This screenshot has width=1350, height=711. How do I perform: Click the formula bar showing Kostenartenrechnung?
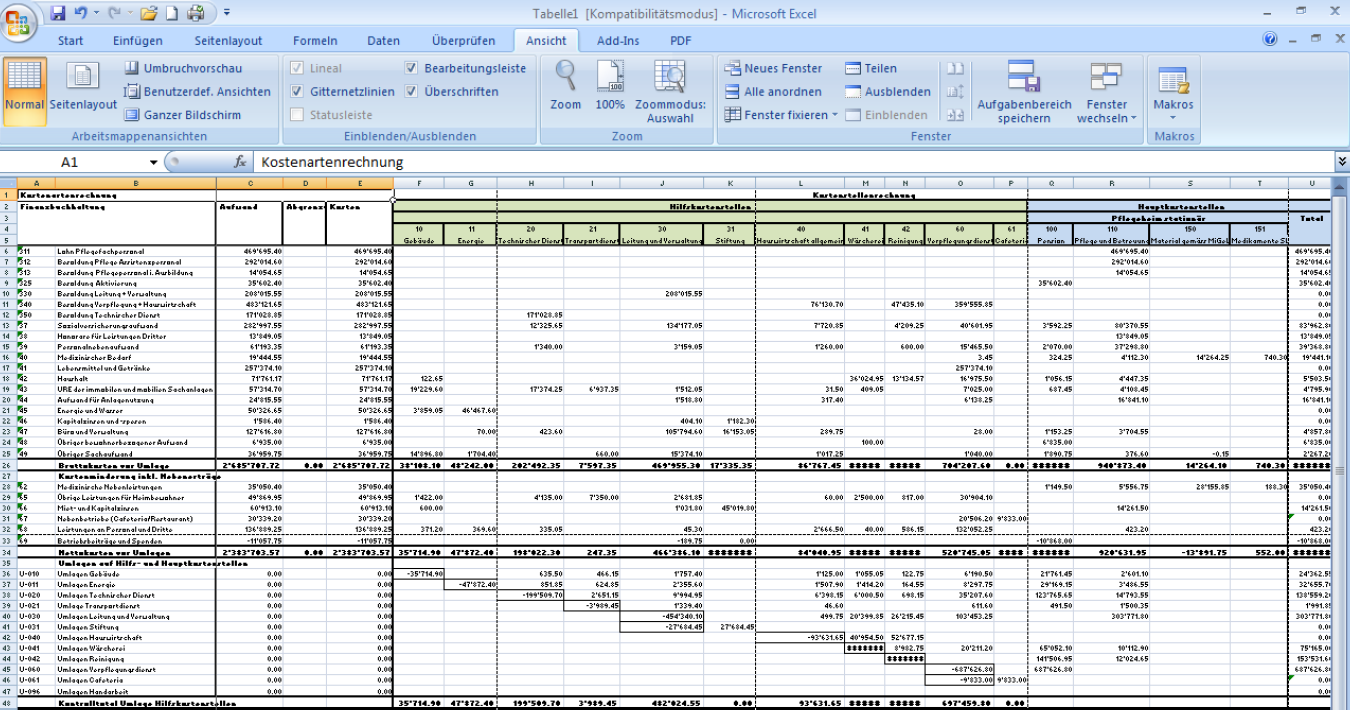point(790,162)
